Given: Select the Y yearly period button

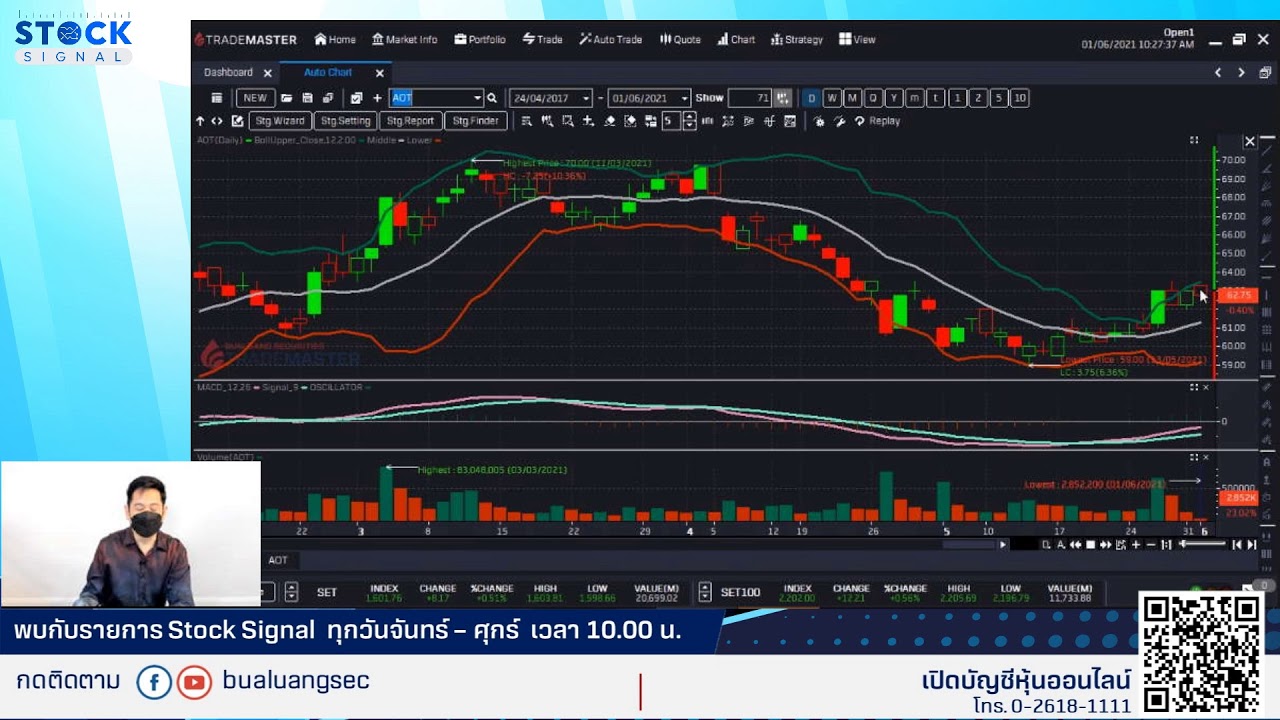Looking at the screenshot, I should coord(894,98).
